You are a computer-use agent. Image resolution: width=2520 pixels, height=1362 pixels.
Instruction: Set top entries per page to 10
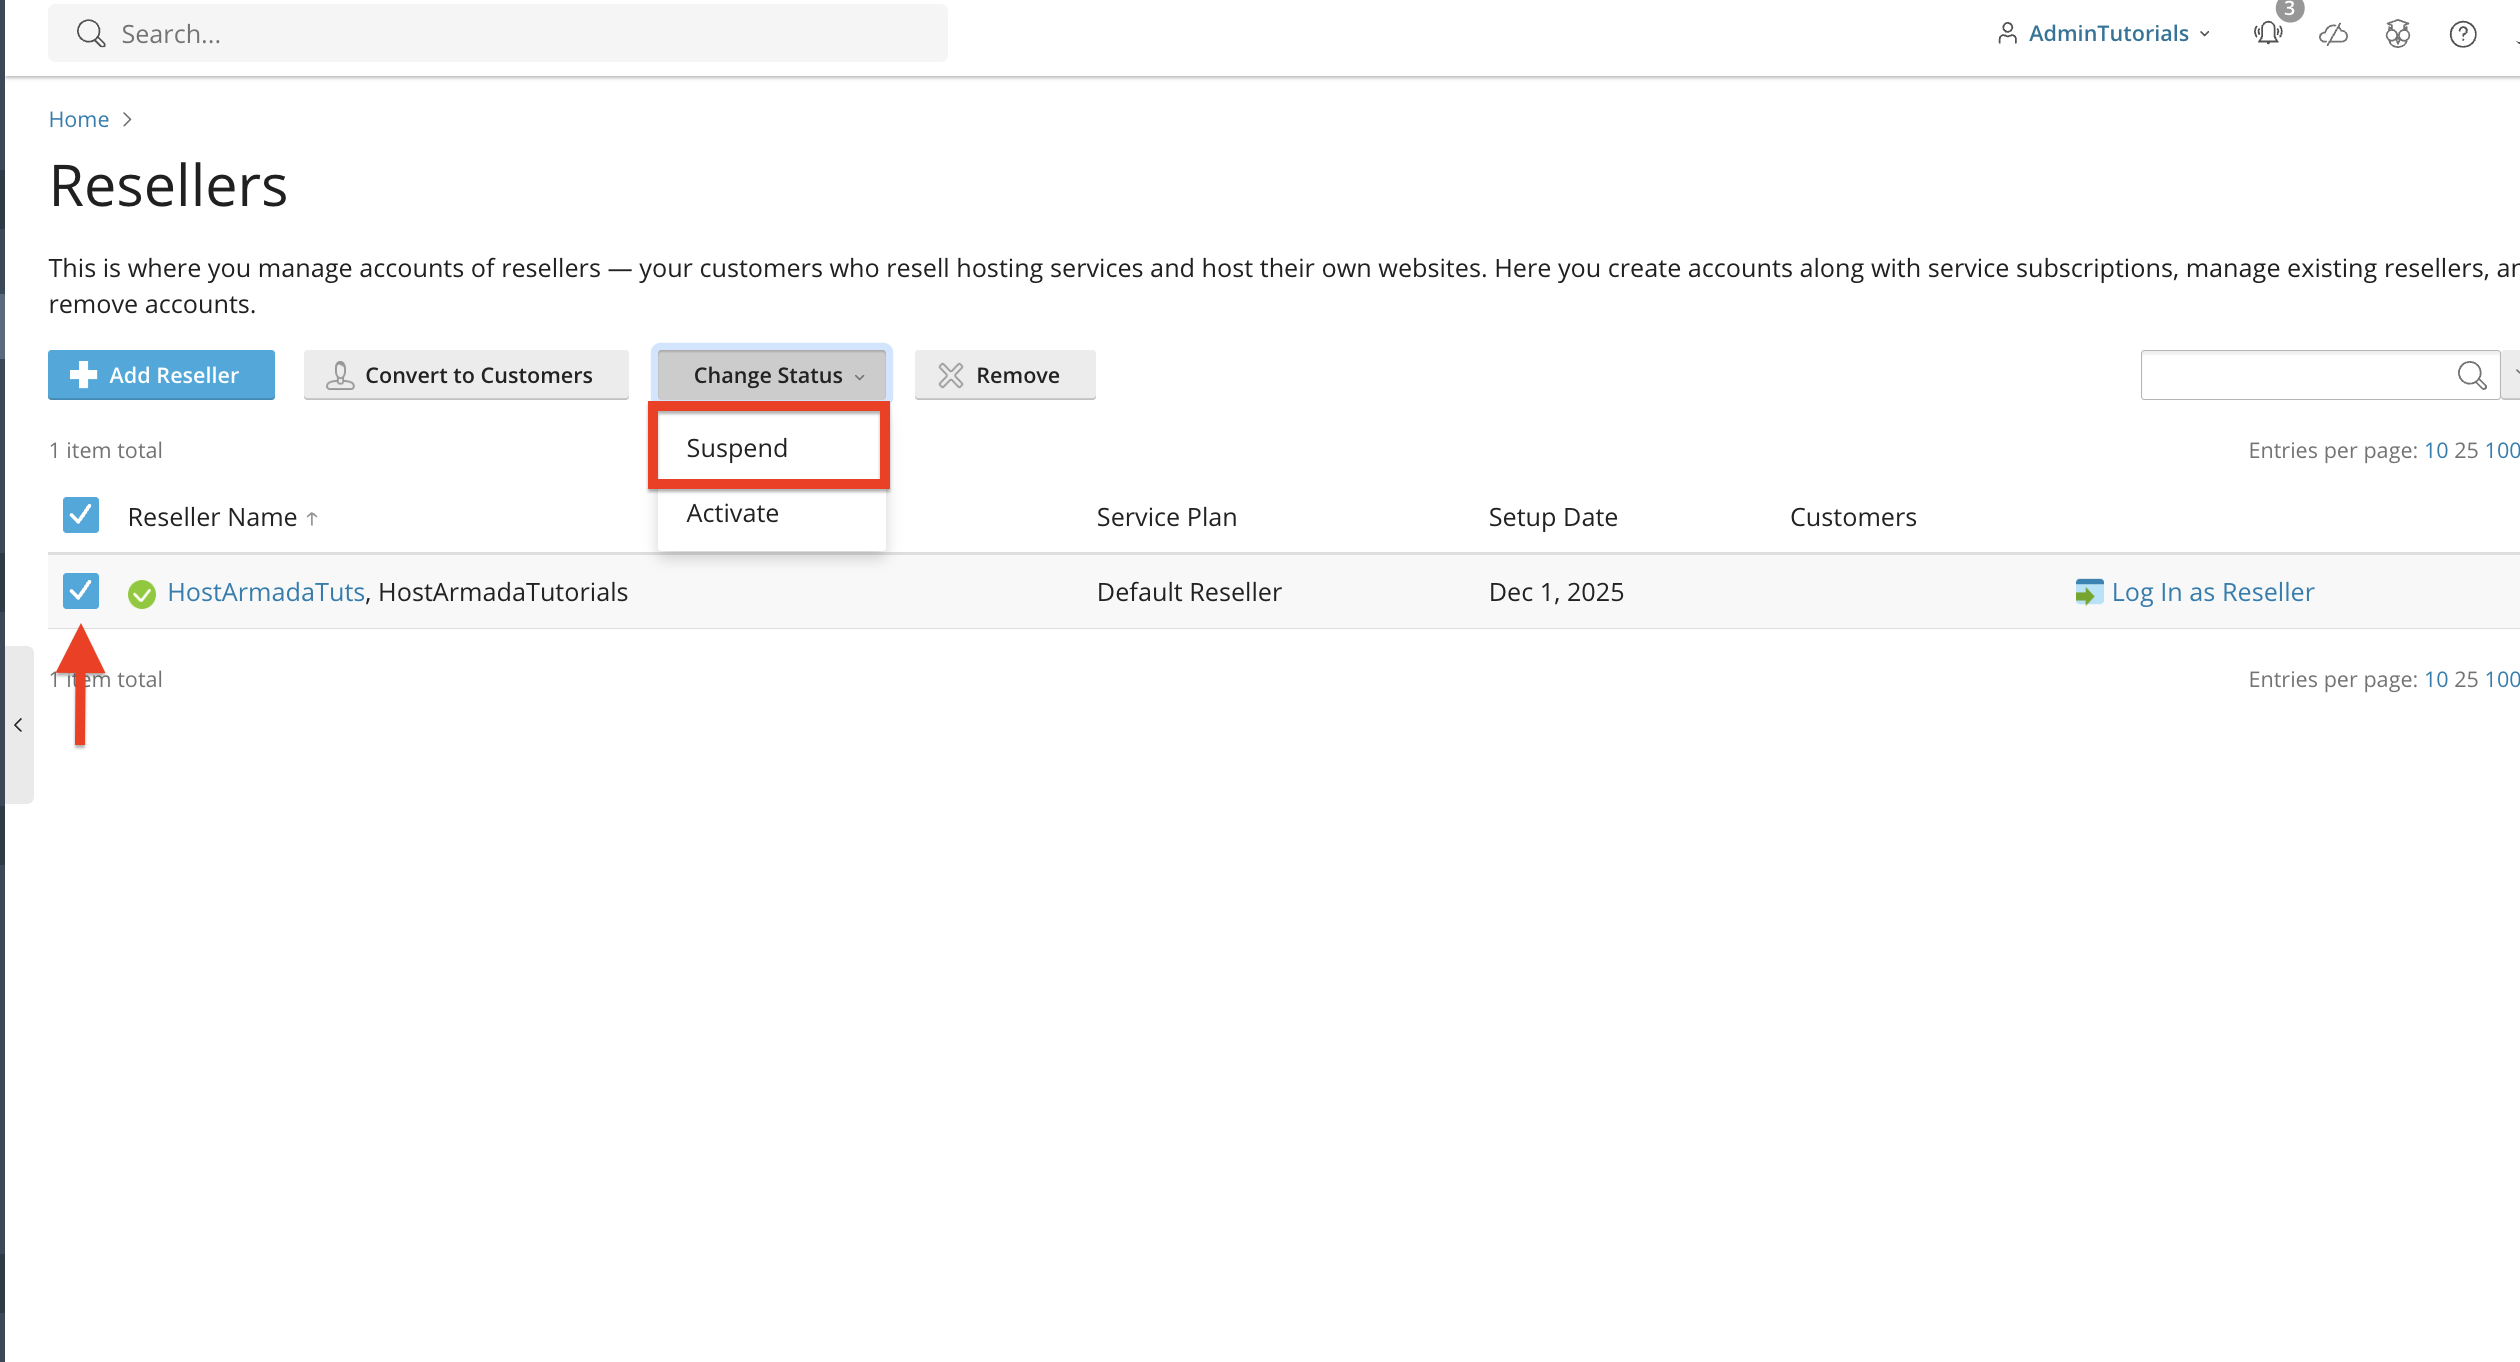point(2436,450)
